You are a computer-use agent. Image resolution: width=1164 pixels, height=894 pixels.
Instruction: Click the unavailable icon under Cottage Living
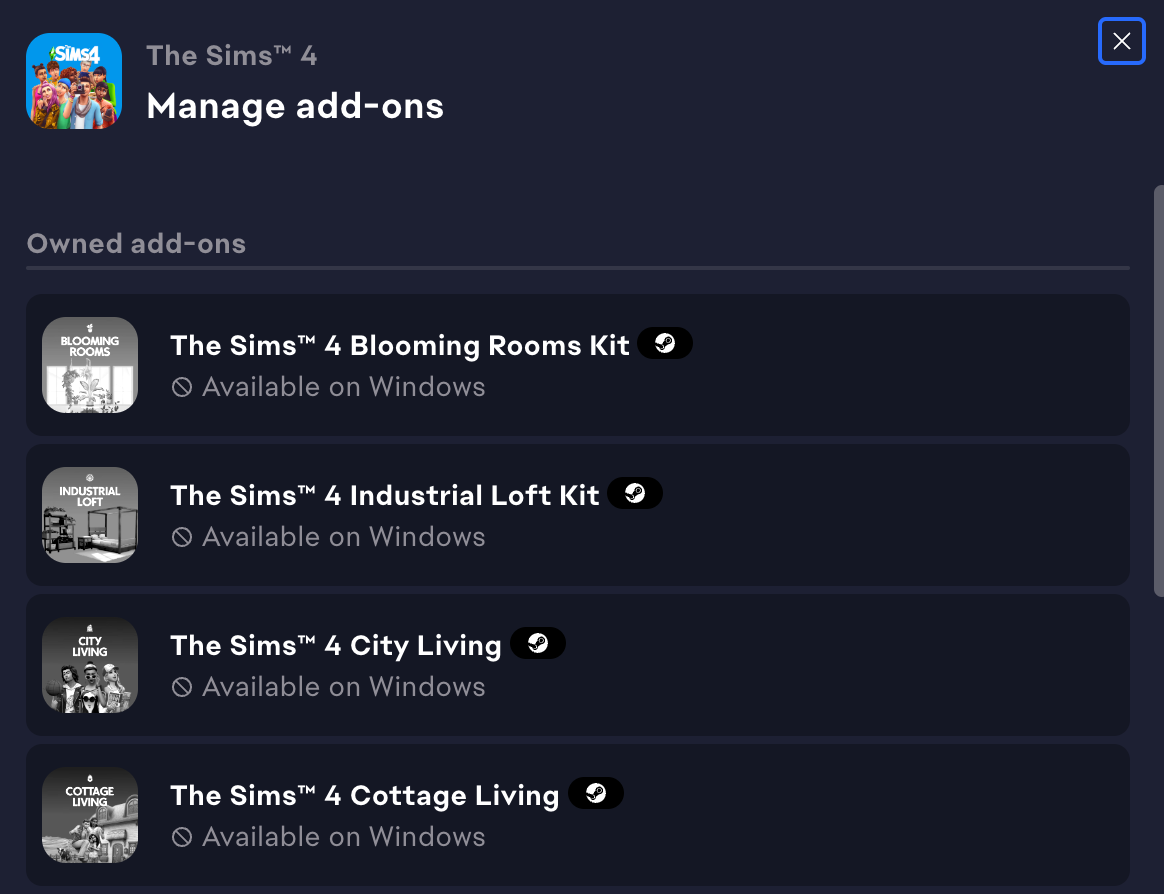[182, 837]
